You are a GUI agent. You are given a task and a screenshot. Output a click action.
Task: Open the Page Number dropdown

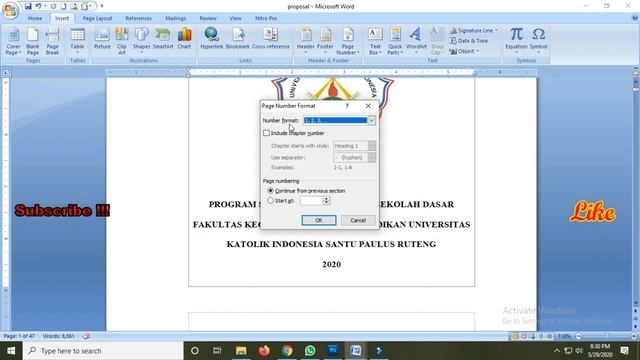(348, 42)
